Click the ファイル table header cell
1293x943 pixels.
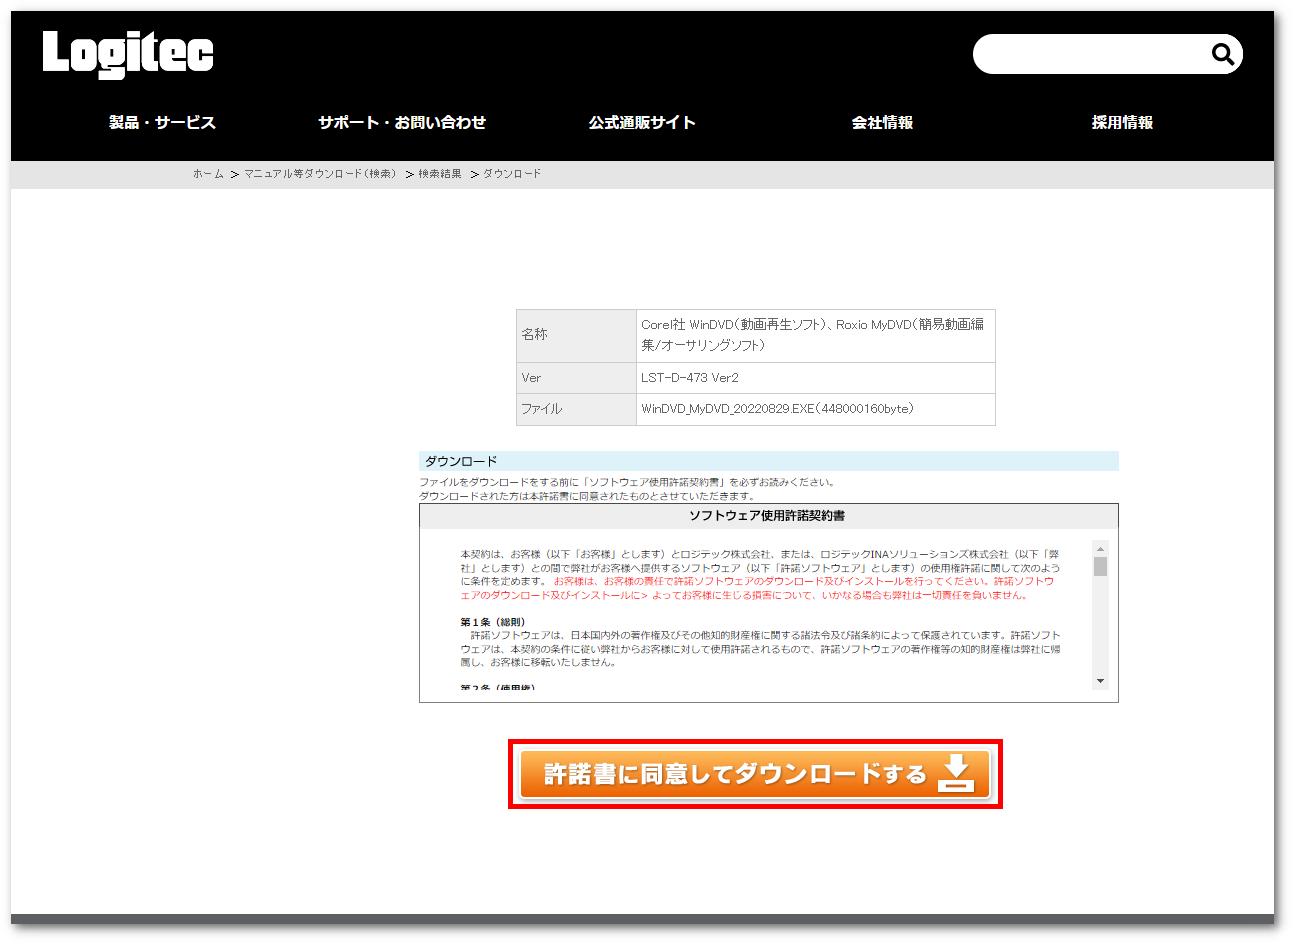(576, 409)
